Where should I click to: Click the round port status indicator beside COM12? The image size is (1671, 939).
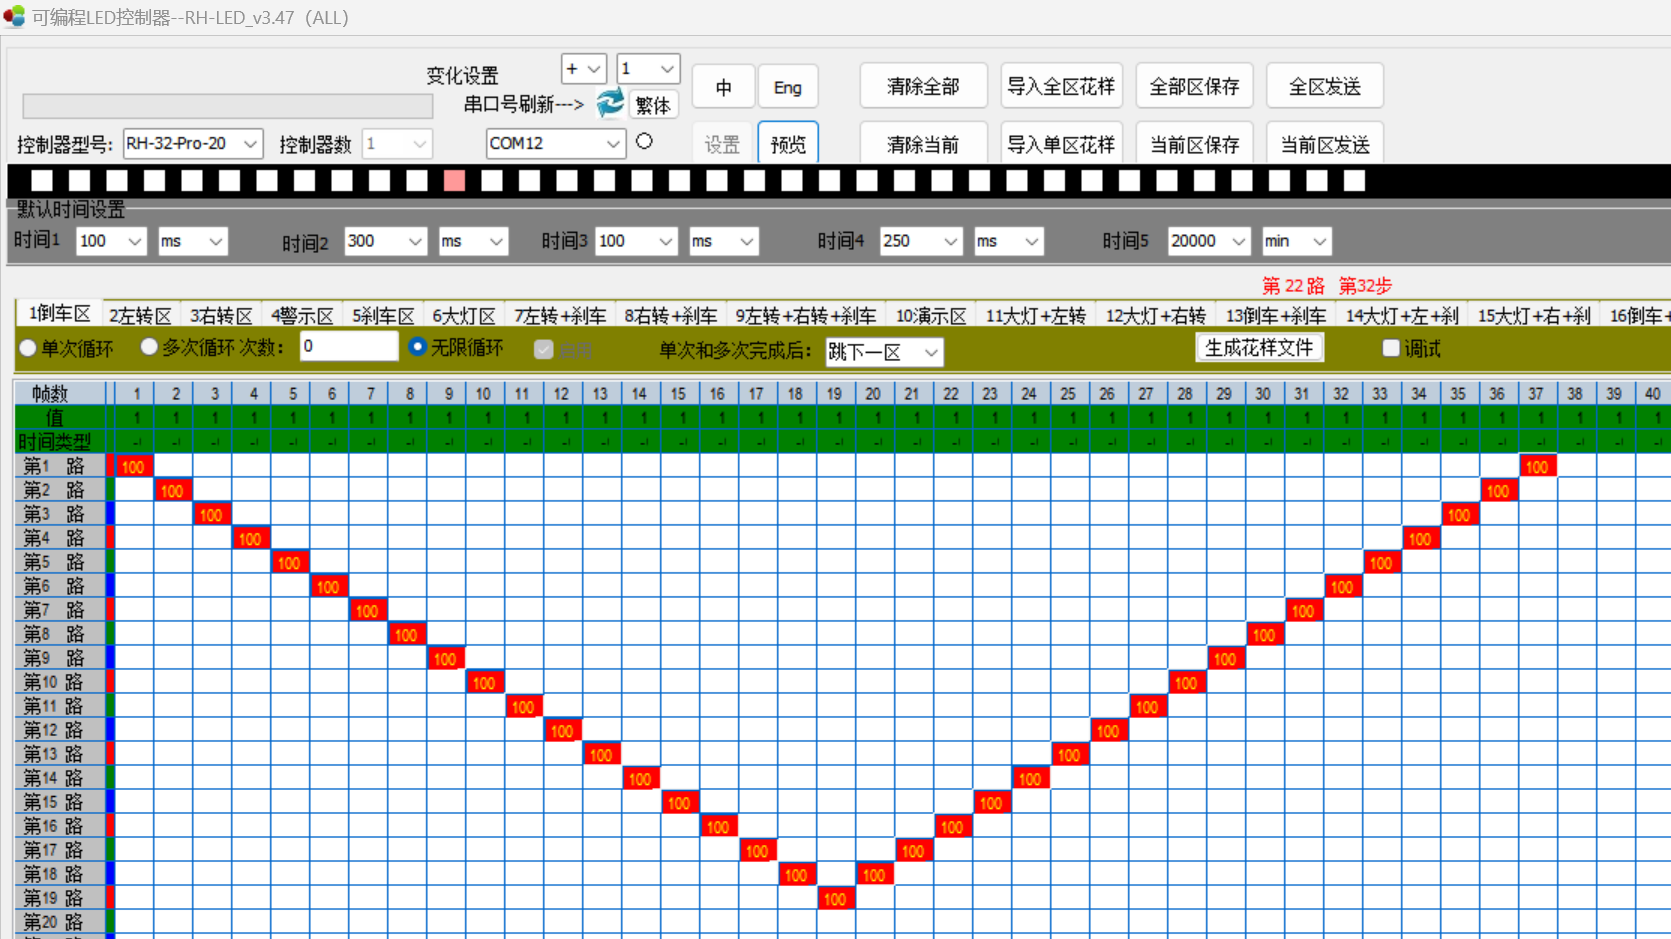pyautogui.click(x=644, y=141)
